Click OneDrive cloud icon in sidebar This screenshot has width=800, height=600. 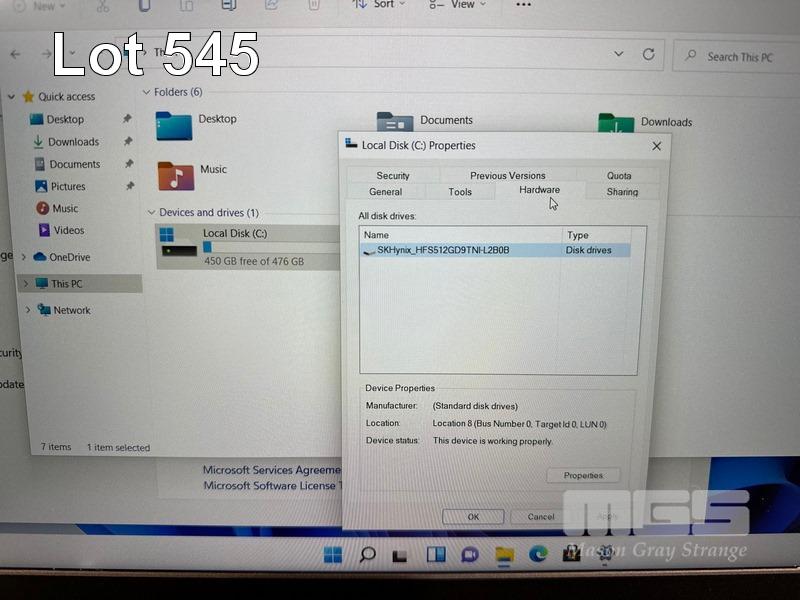41,257
